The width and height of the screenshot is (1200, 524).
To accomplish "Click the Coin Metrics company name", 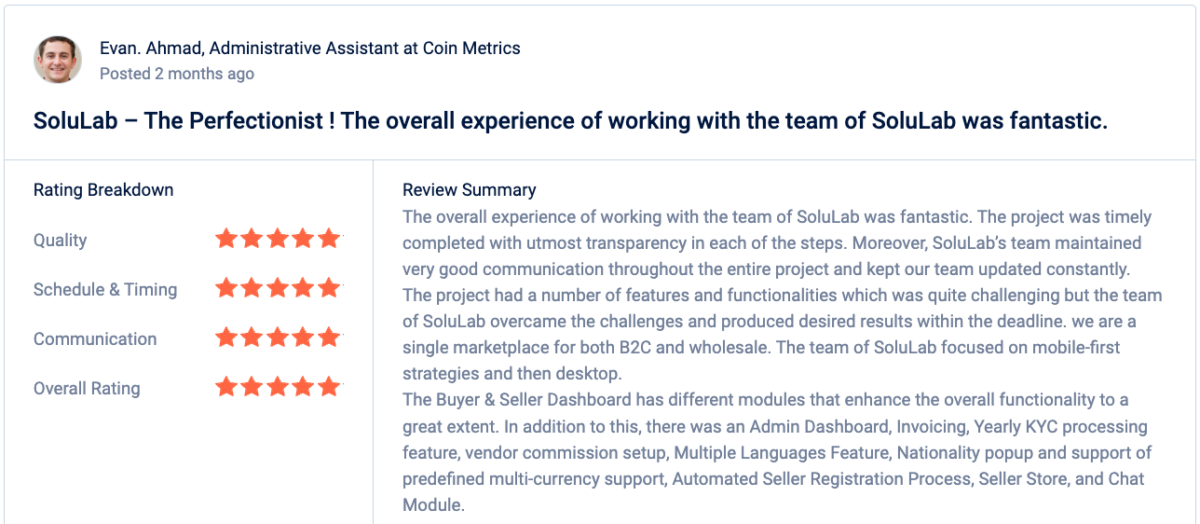I will click(x=470, y=48).
